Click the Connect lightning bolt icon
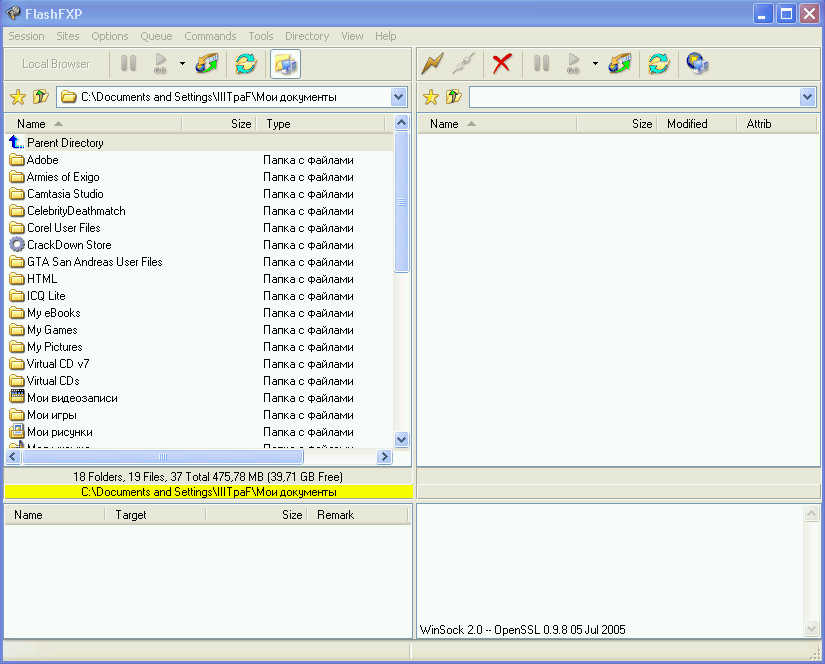 pyautogui.click(x=432, y=64)
